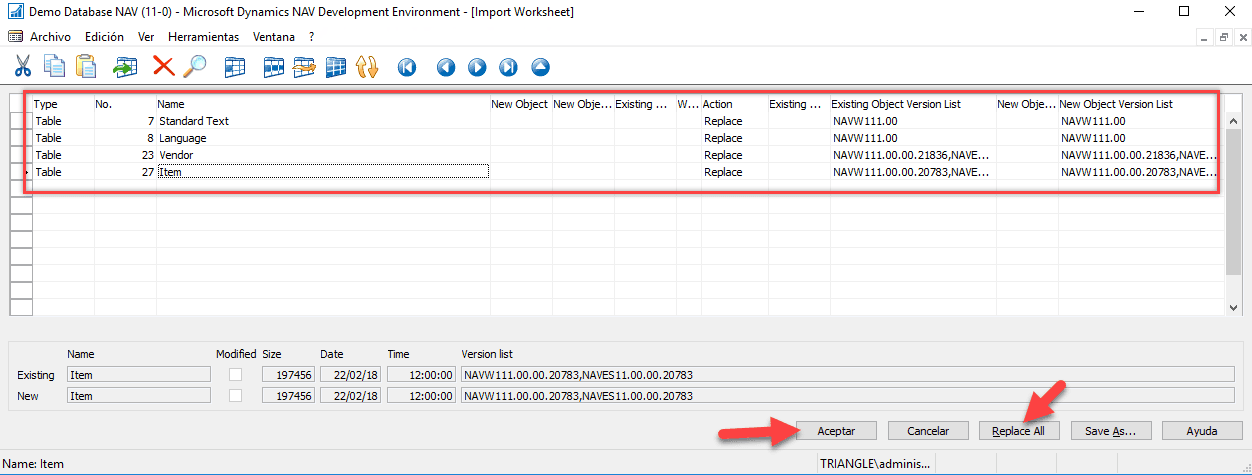Image resolution: width=1252 pixels, height=475 pixels.
Task: Open the Edición menu
Action: 104,36
